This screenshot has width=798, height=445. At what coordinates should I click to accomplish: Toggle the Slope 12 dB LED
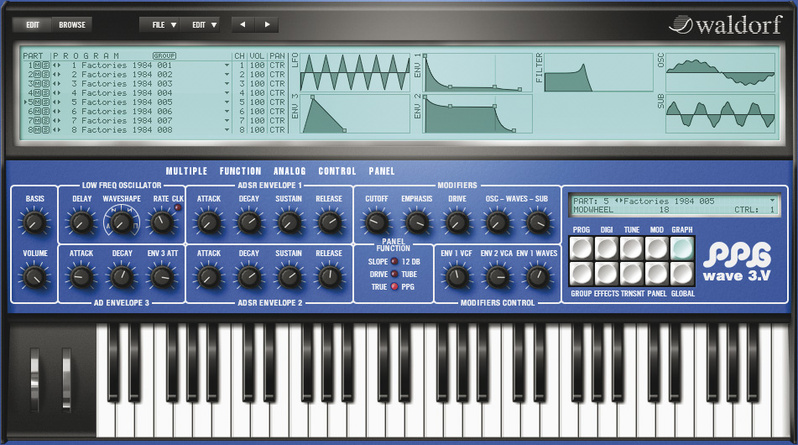394,261
